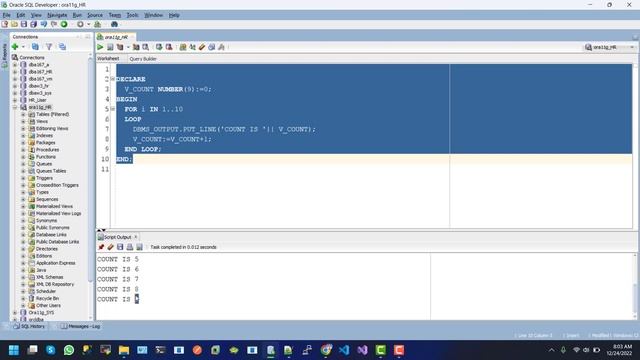Expand the Tables (Filtered) node
This screenshot has height=360, width=640.
(23, 114)
